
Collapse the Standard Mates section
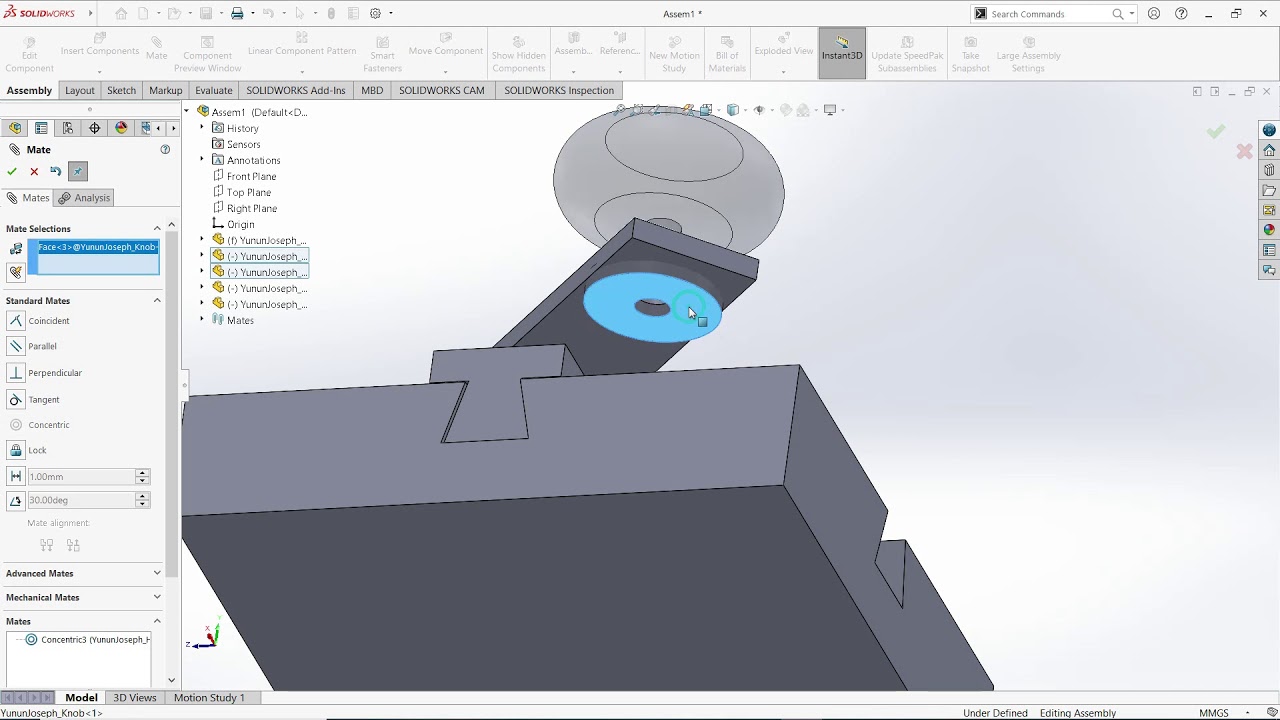157,301
